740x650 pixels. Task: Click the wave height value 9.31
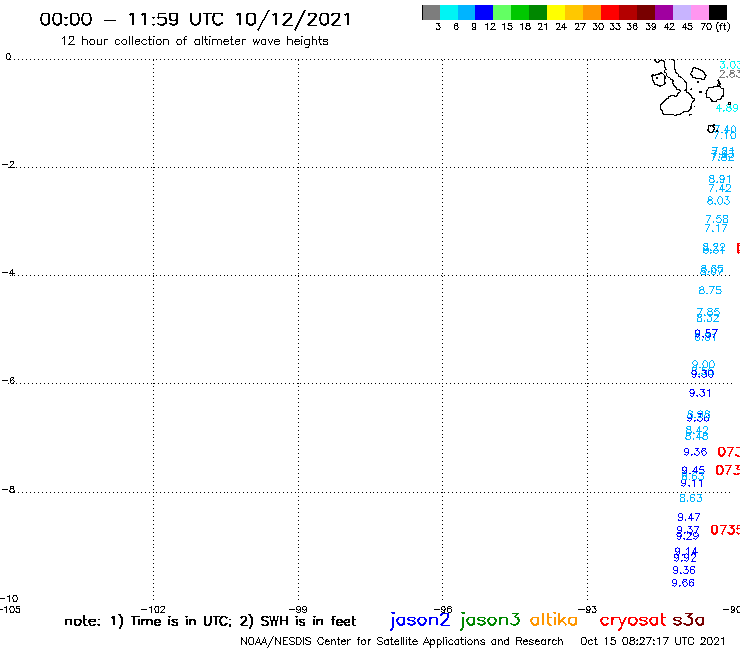(x=699, y=393)
